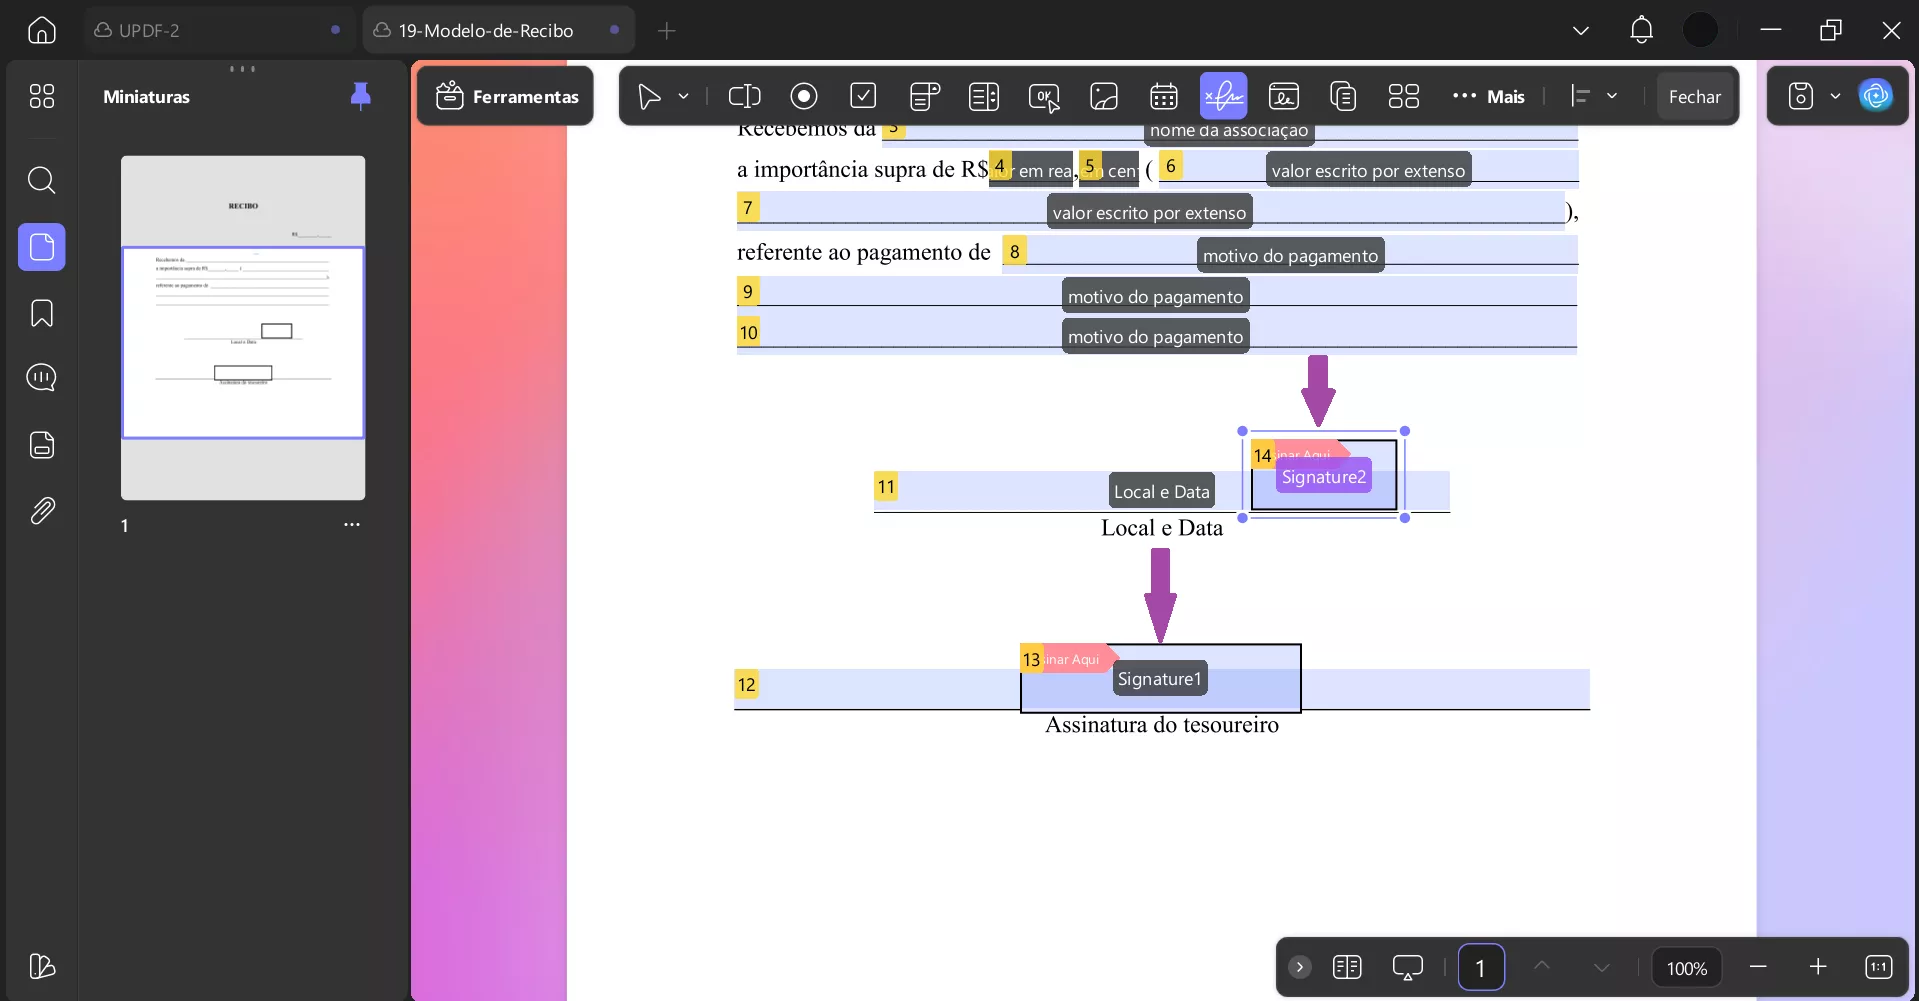Select the date field tool
The width and height of the screenshot is (1919, 1001).
(1163, 96)
